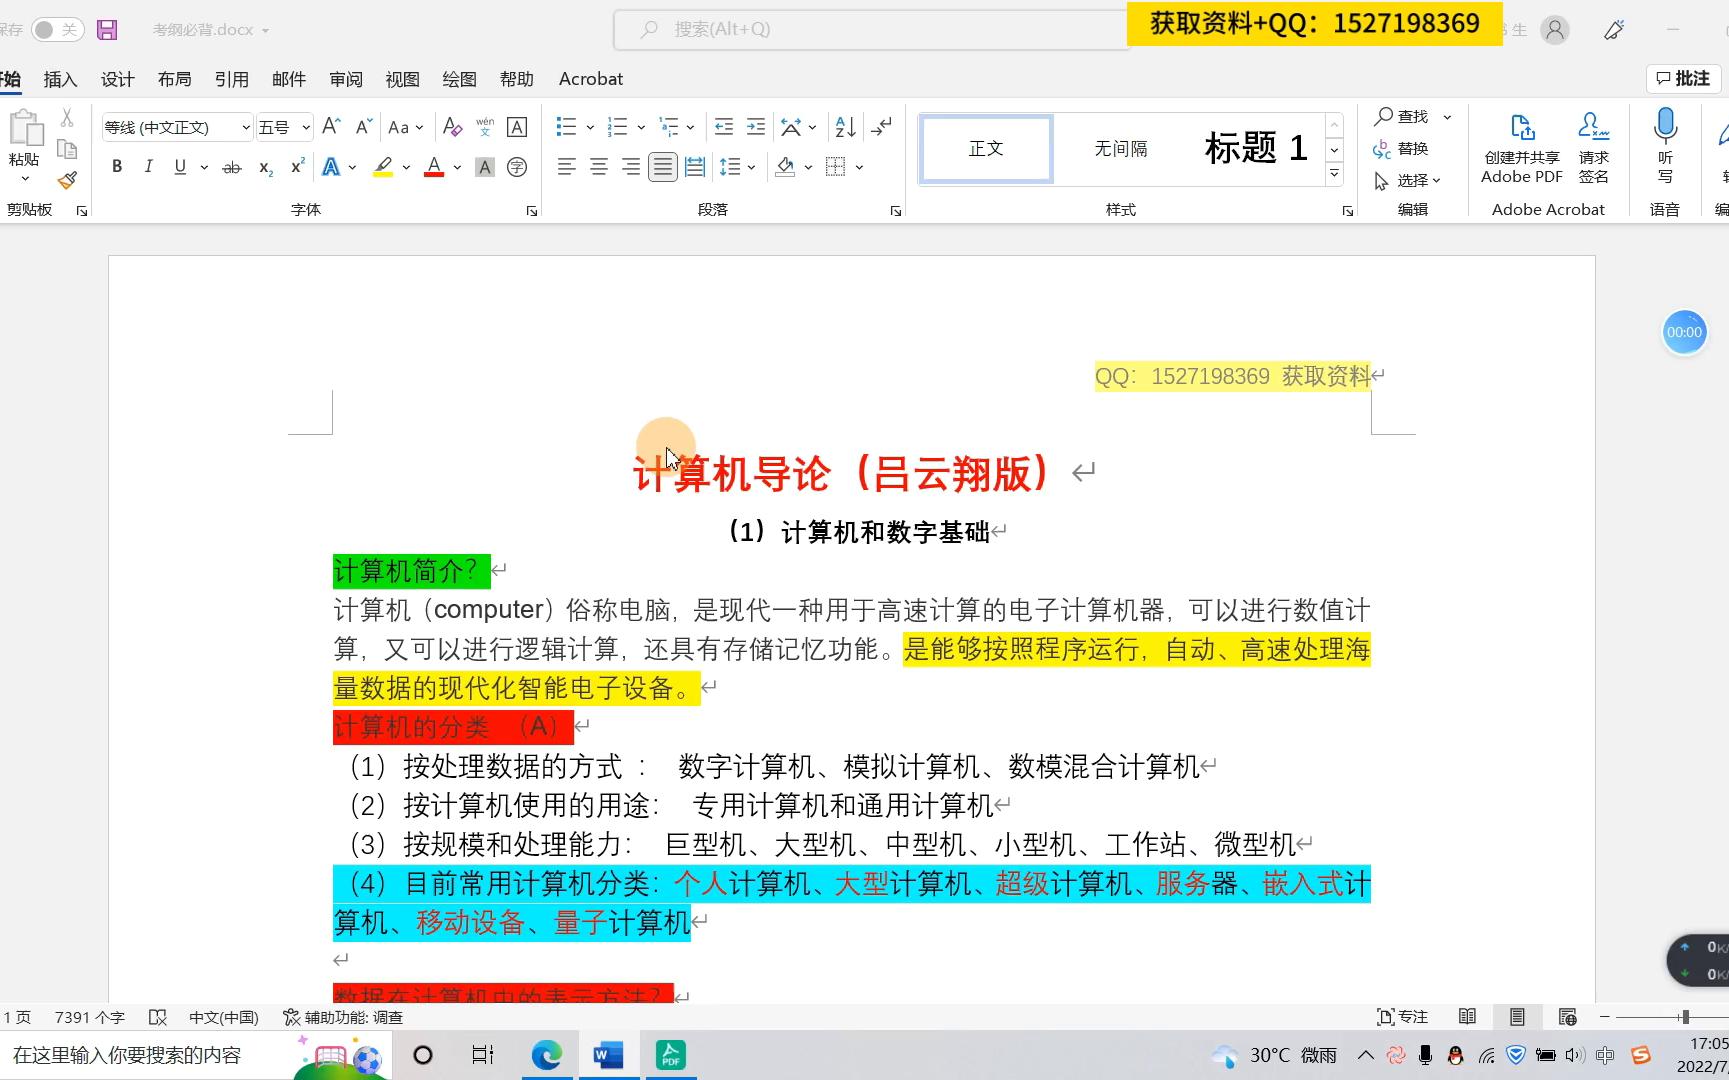Click the distributed alignment icon
The width and height of the screenshot is (1729, 1080).
695,167
